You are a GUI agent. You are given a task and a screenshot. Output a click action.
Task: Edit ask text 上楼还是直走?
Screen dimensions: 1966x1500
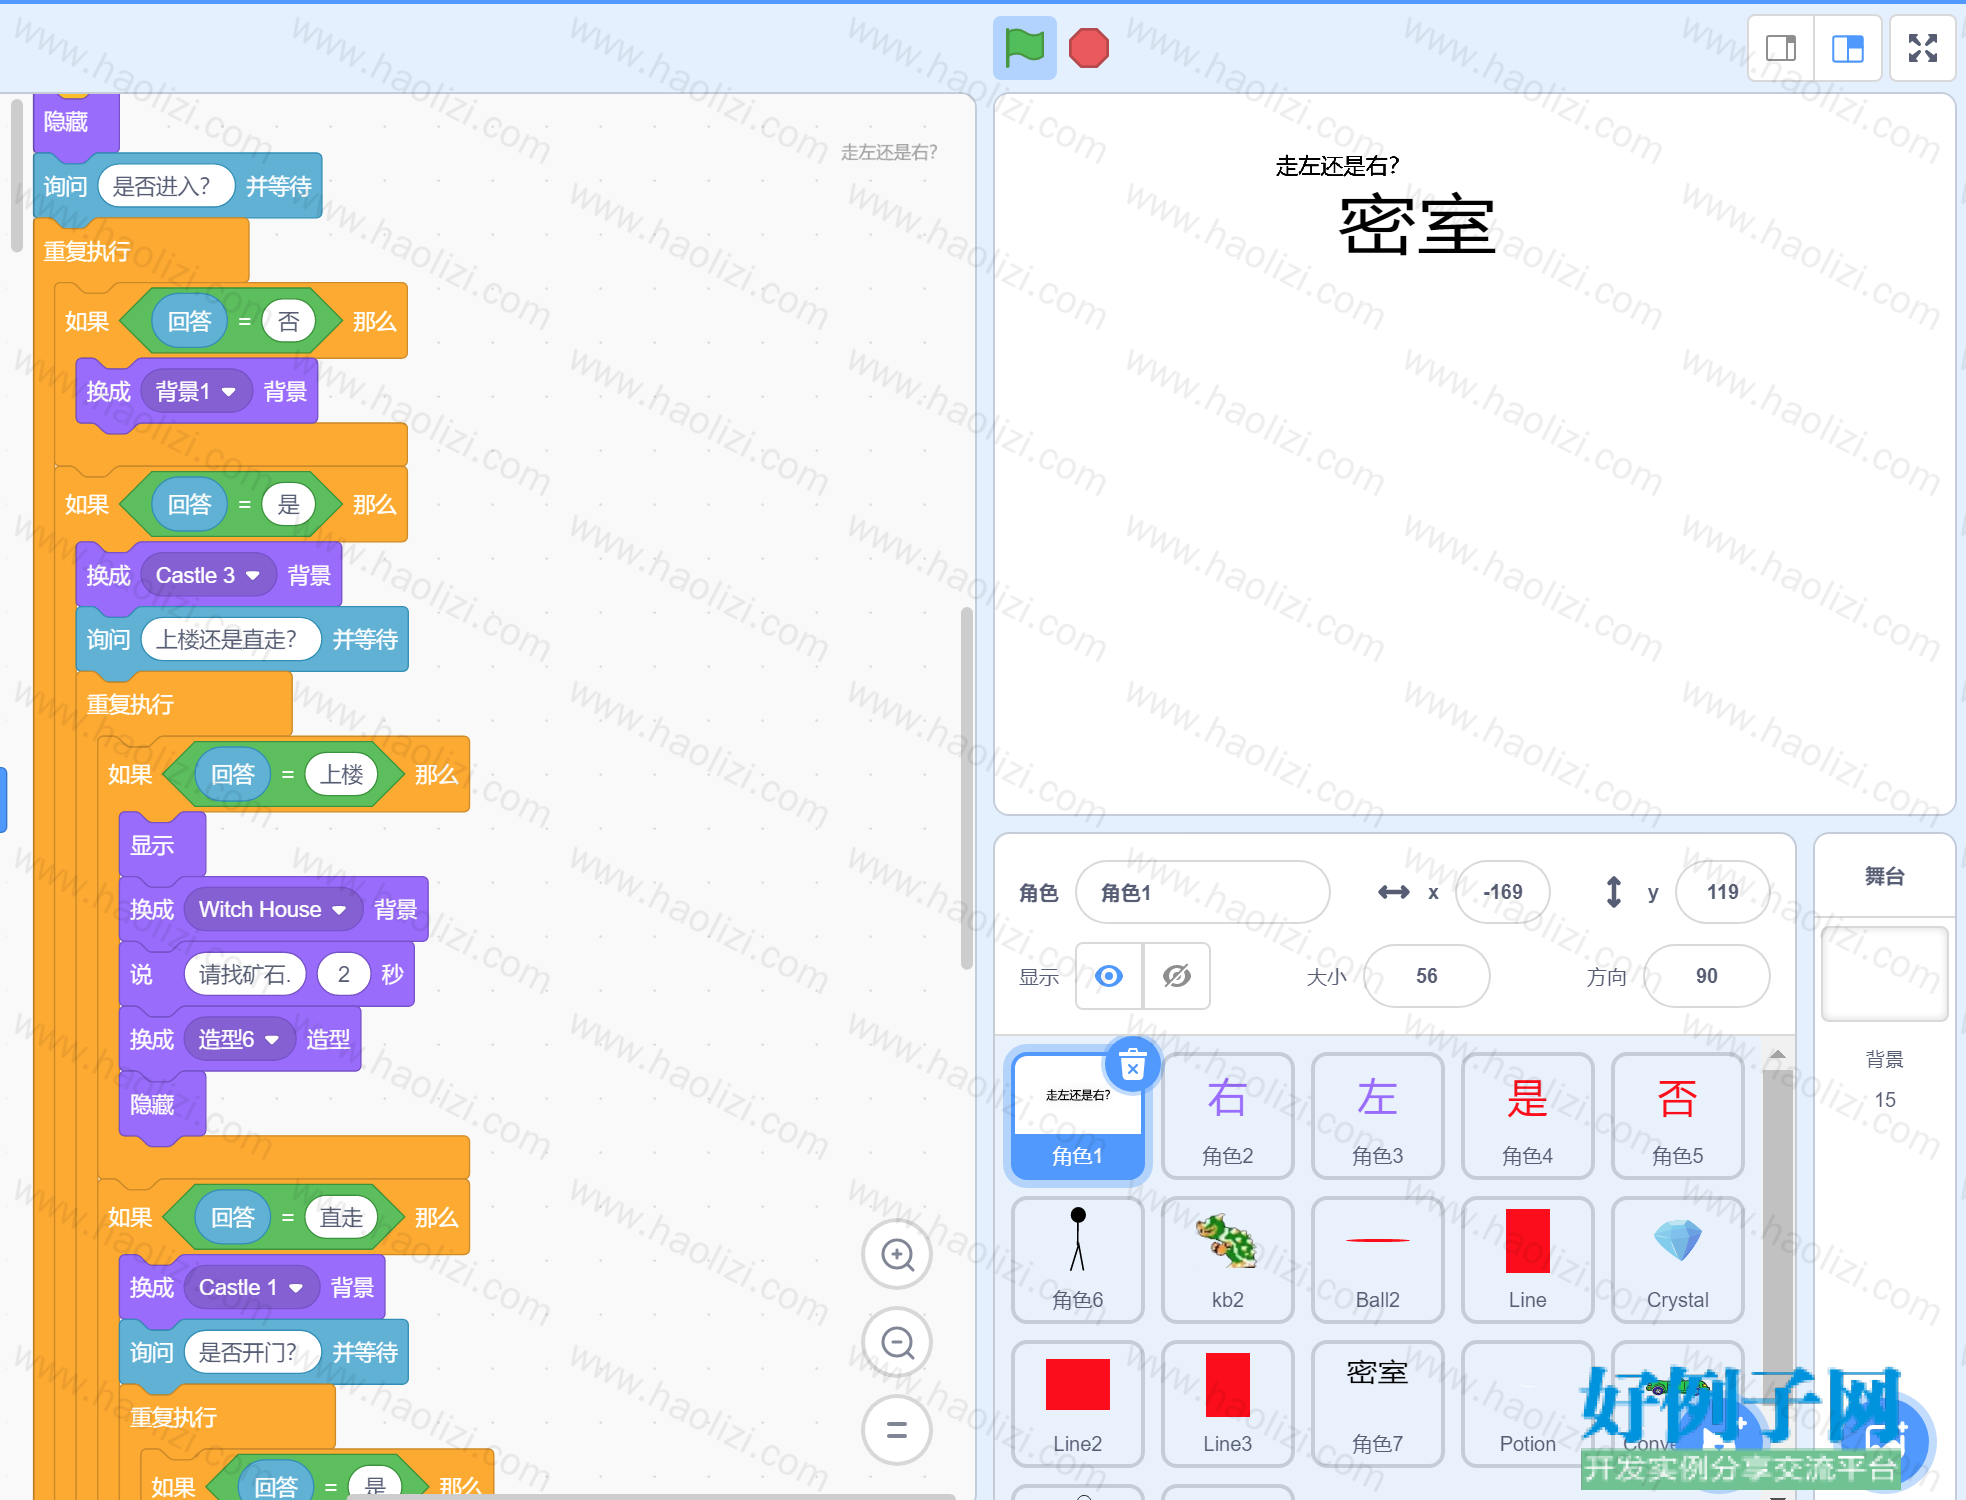pos(231,639)
